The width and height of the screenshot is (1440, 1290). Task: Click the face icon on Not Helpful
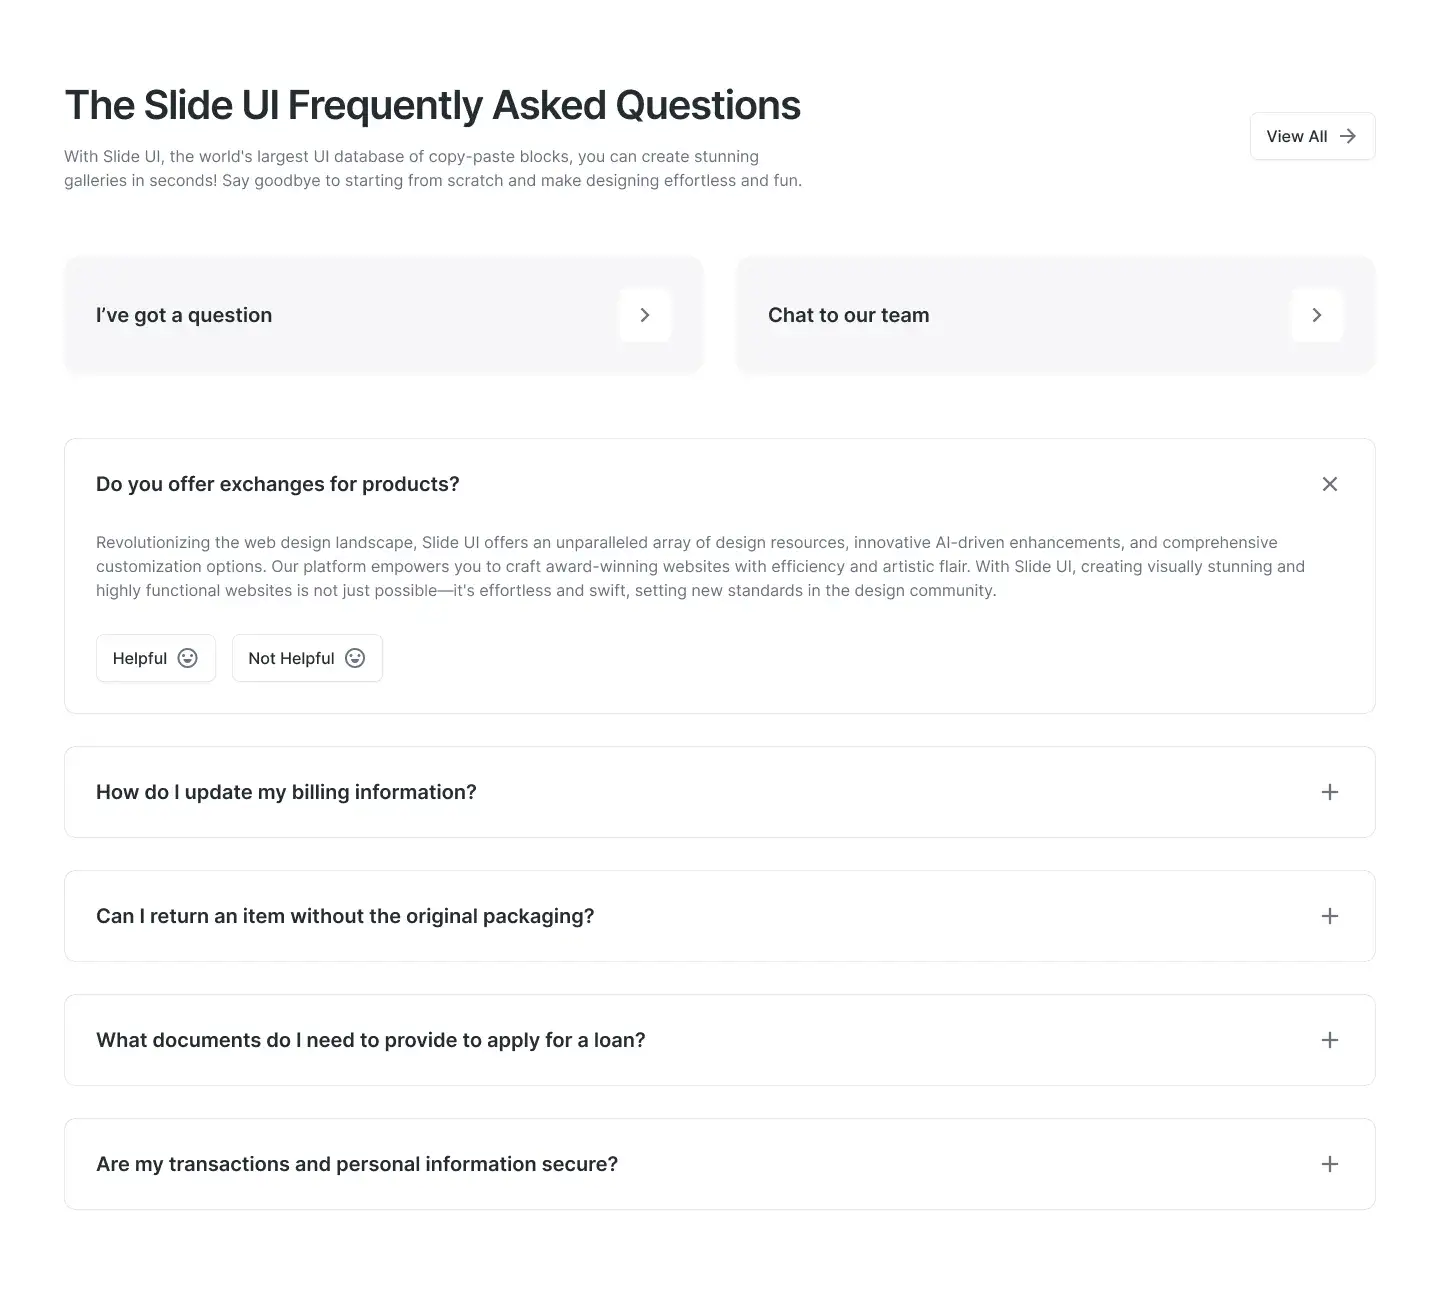click(355, 658)
